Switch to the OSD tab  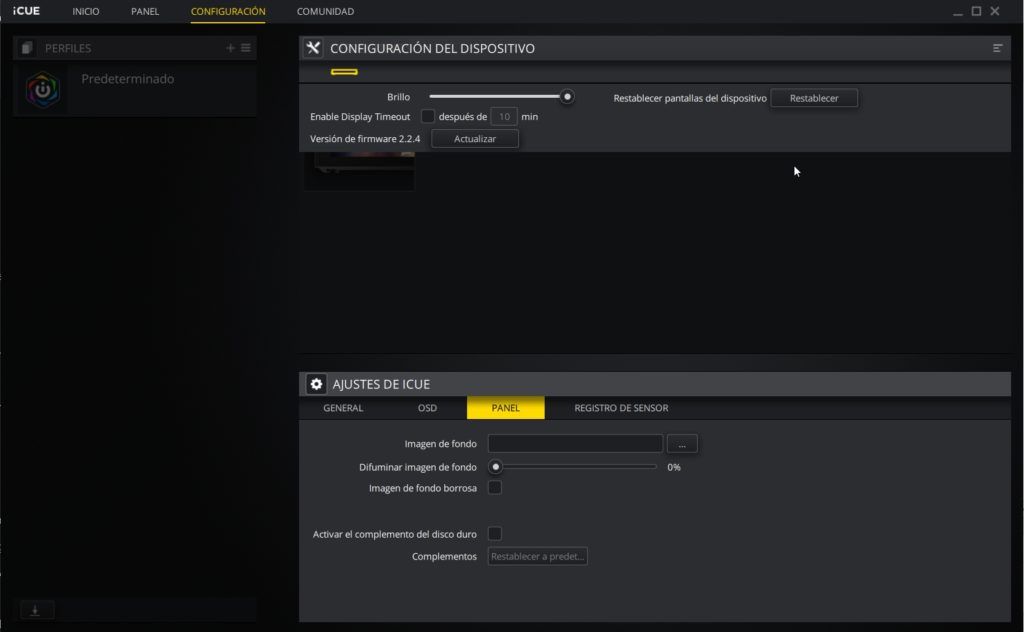click(427, 408)
